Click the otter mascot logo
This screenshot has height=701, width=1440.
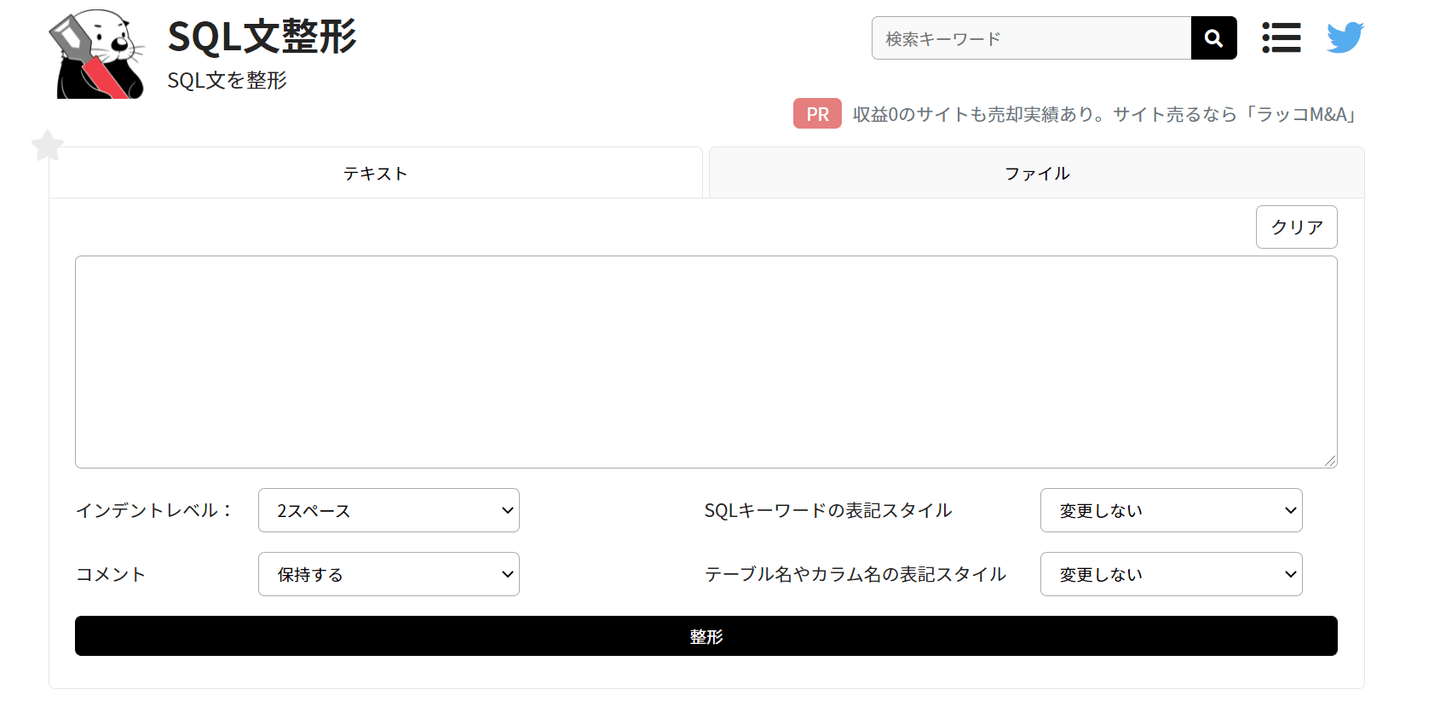click(95, 54)
